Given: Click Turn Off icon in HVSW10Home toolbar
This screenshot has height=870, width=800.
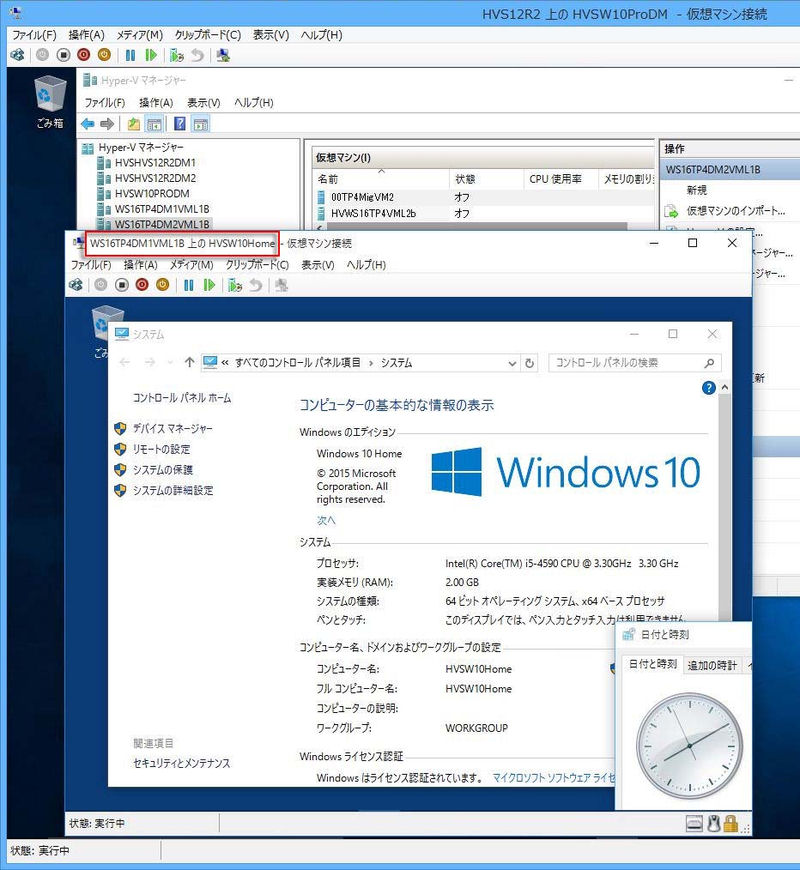Looking at the screenshot, I should pos(121,285).
